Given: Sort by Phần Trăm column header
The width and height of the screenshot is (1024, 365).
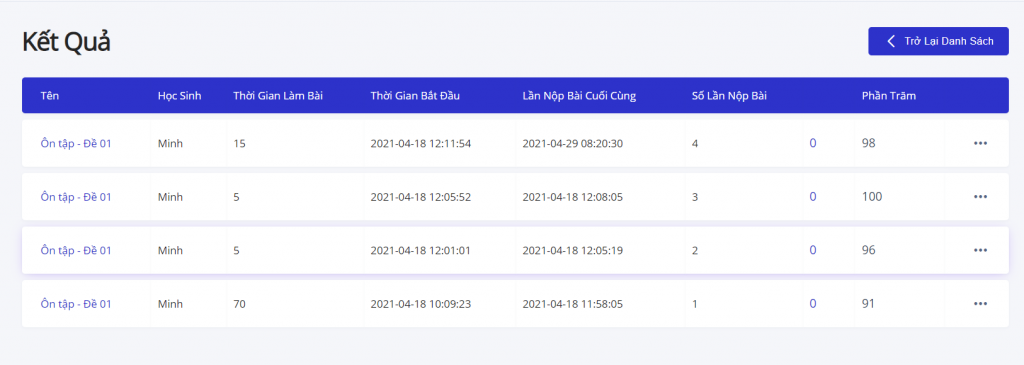Looking at the screenshot, I should [x=888, y=96].
